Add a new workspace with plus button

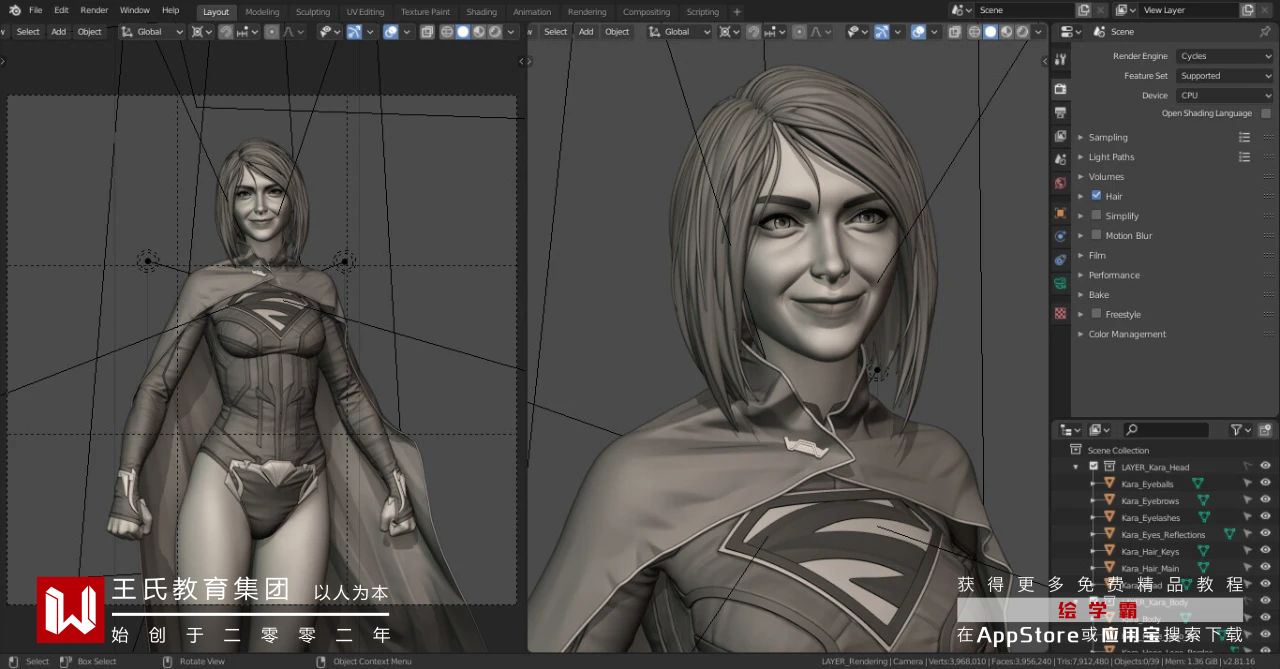(x=737, y=12)
